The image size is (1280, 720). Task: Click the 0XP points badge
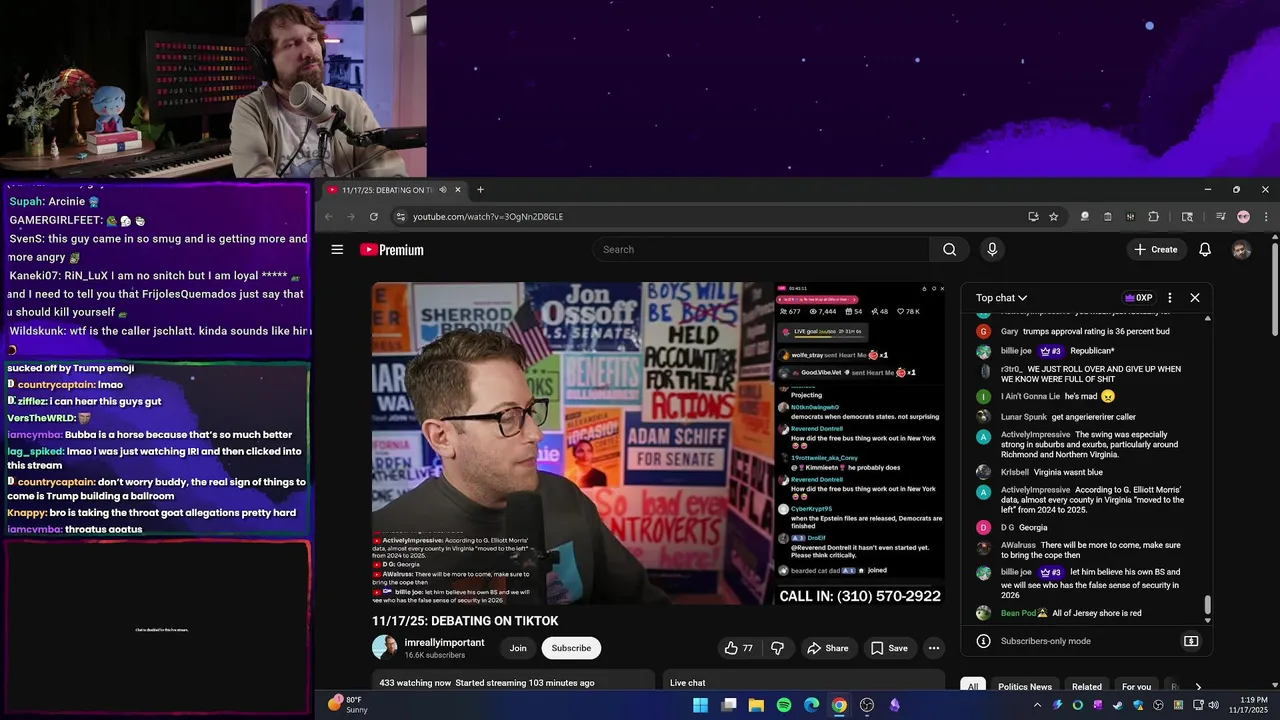(x=1139, y=298)
